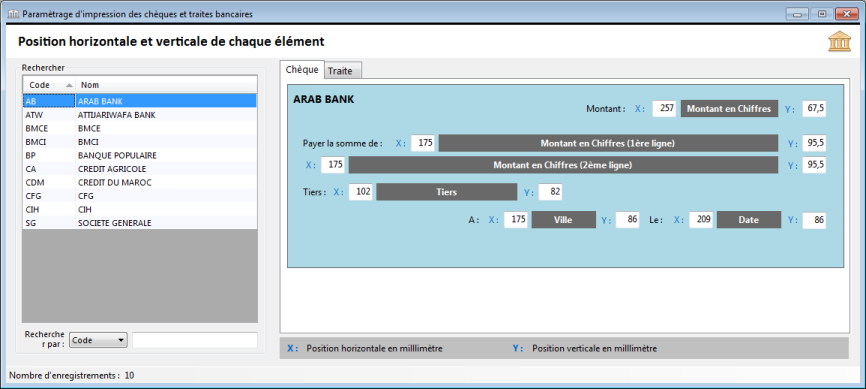
Task: Click the SG code cell
Action: click(x=49, y=223)
